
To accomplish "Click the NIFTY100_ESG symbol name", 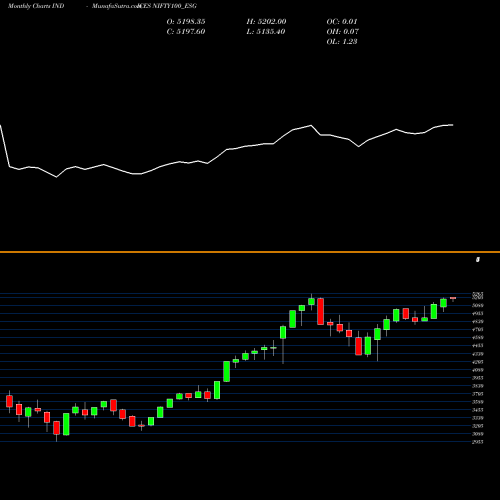I will coord(174,6).
